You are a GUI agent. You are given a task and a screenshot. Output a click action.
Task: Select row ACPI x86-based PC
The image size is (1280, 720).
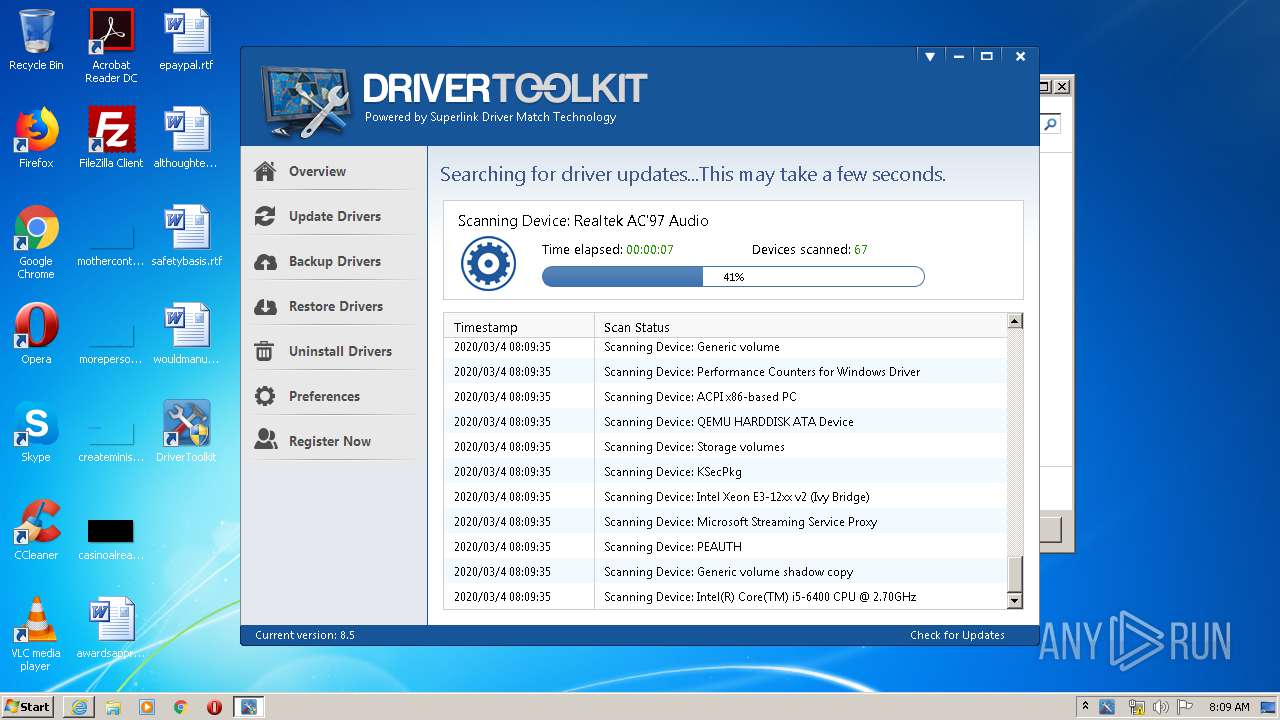[x=726, y=397]
